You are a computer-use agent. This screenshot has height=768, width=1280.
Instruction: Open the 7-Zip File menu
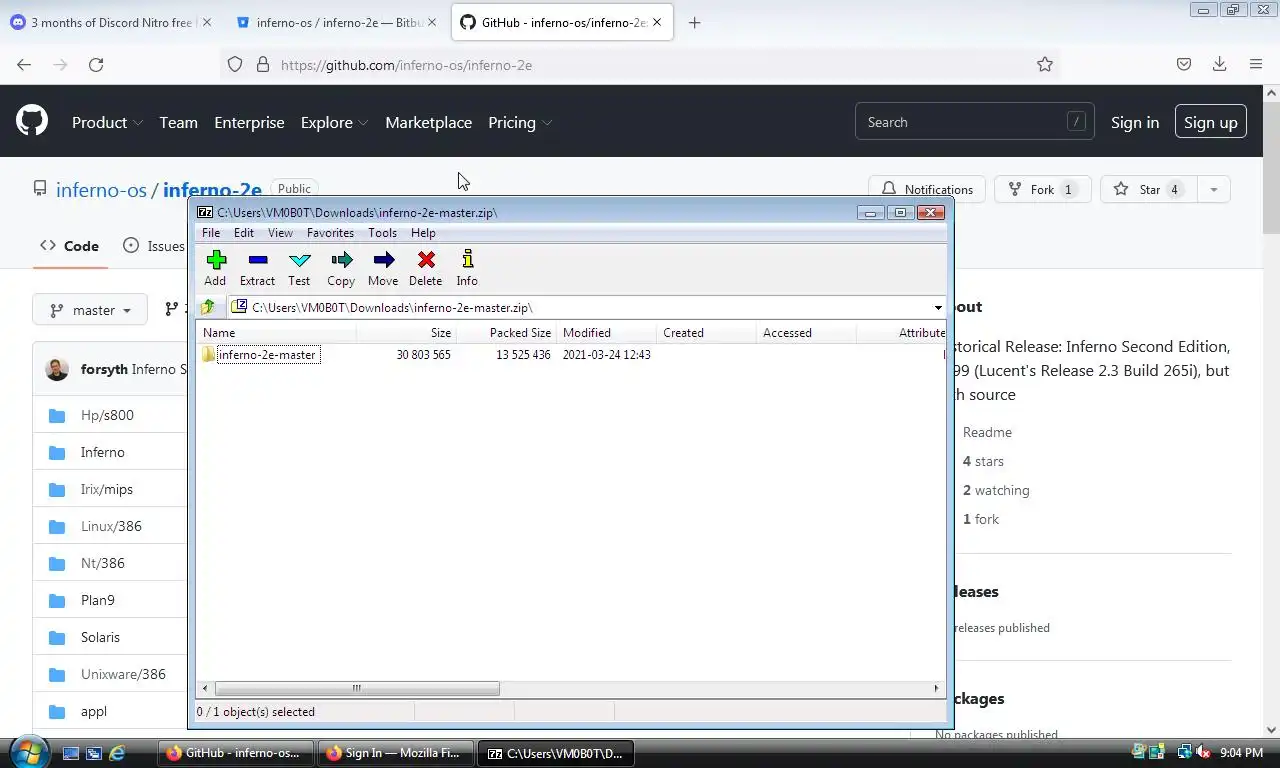point(211,232)
